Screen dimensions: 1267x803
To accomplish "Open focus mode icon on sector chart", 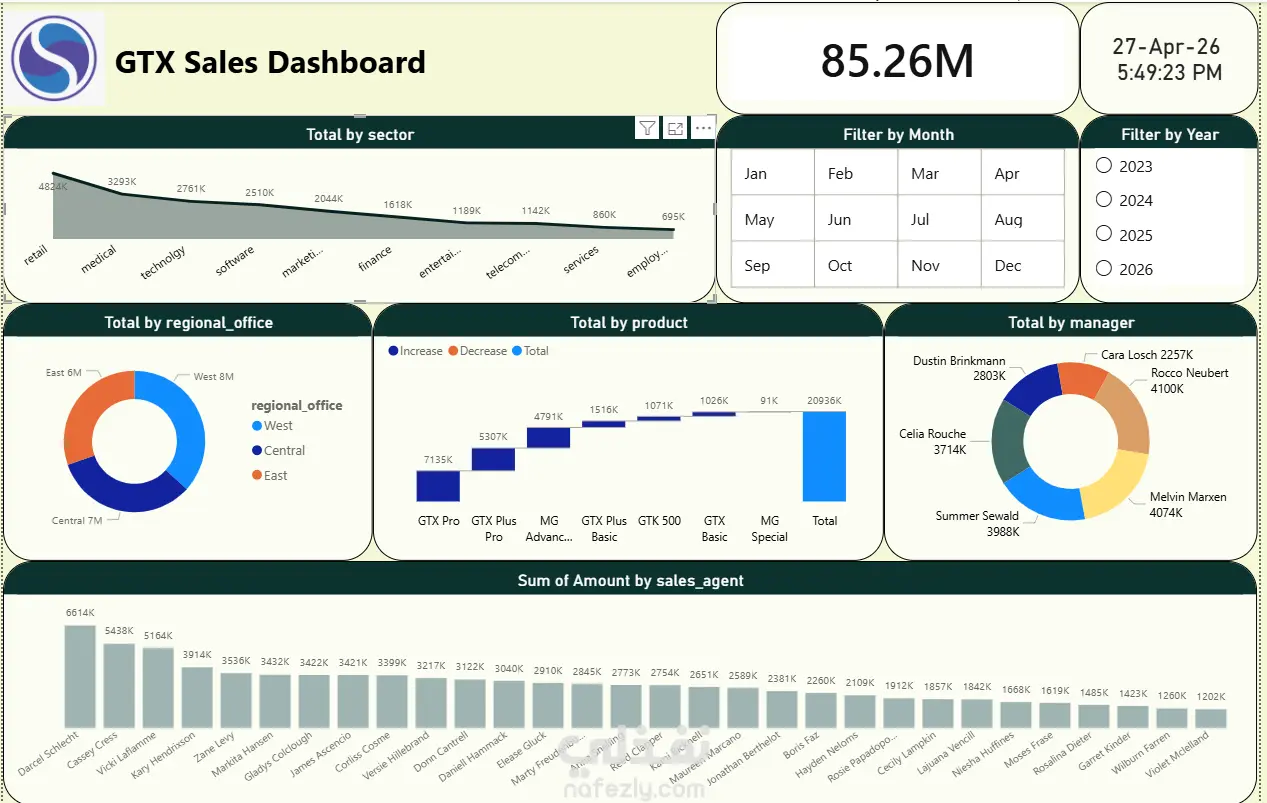I will [676, 128].
